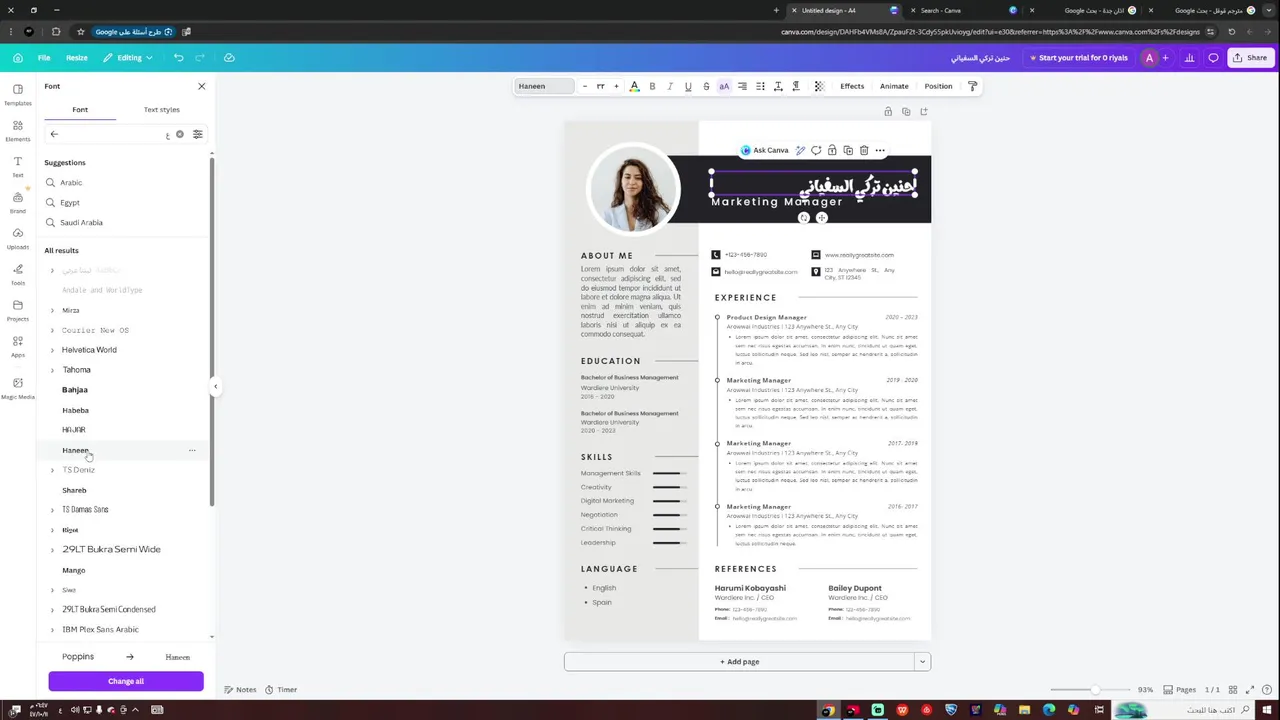Choose the Bahjaa font
The height and width of the screenshot is (720, 1280).
pos(75,390)
